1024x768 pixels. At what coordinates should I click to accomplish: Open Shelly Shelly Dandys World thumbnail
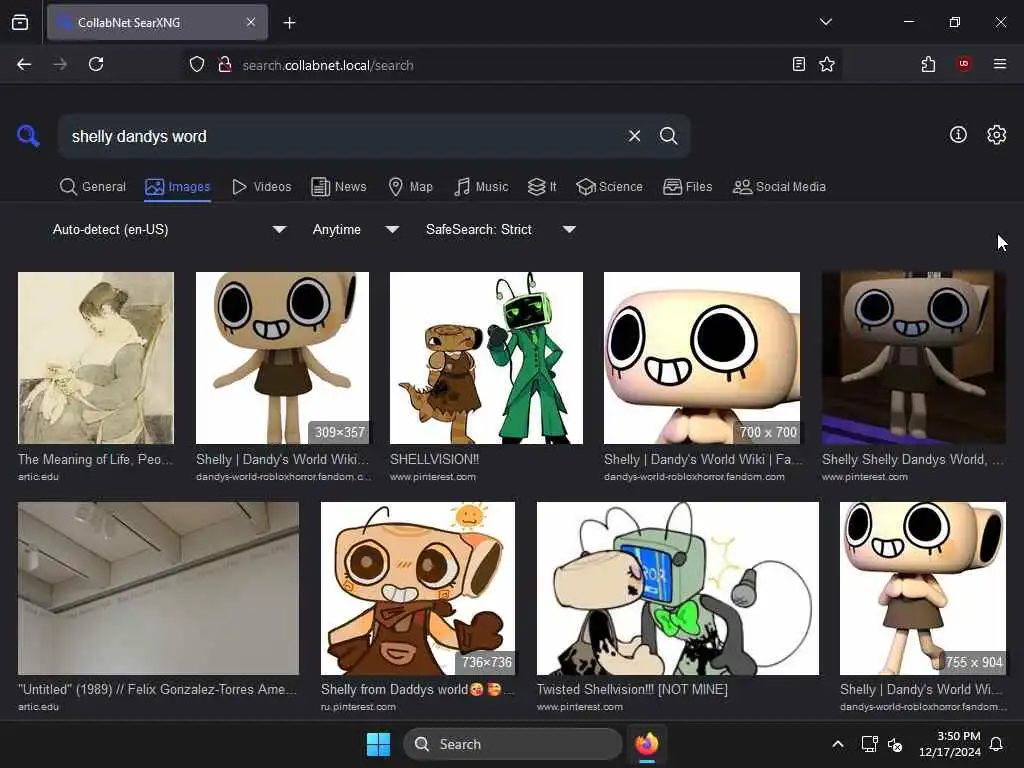[914, 358]
